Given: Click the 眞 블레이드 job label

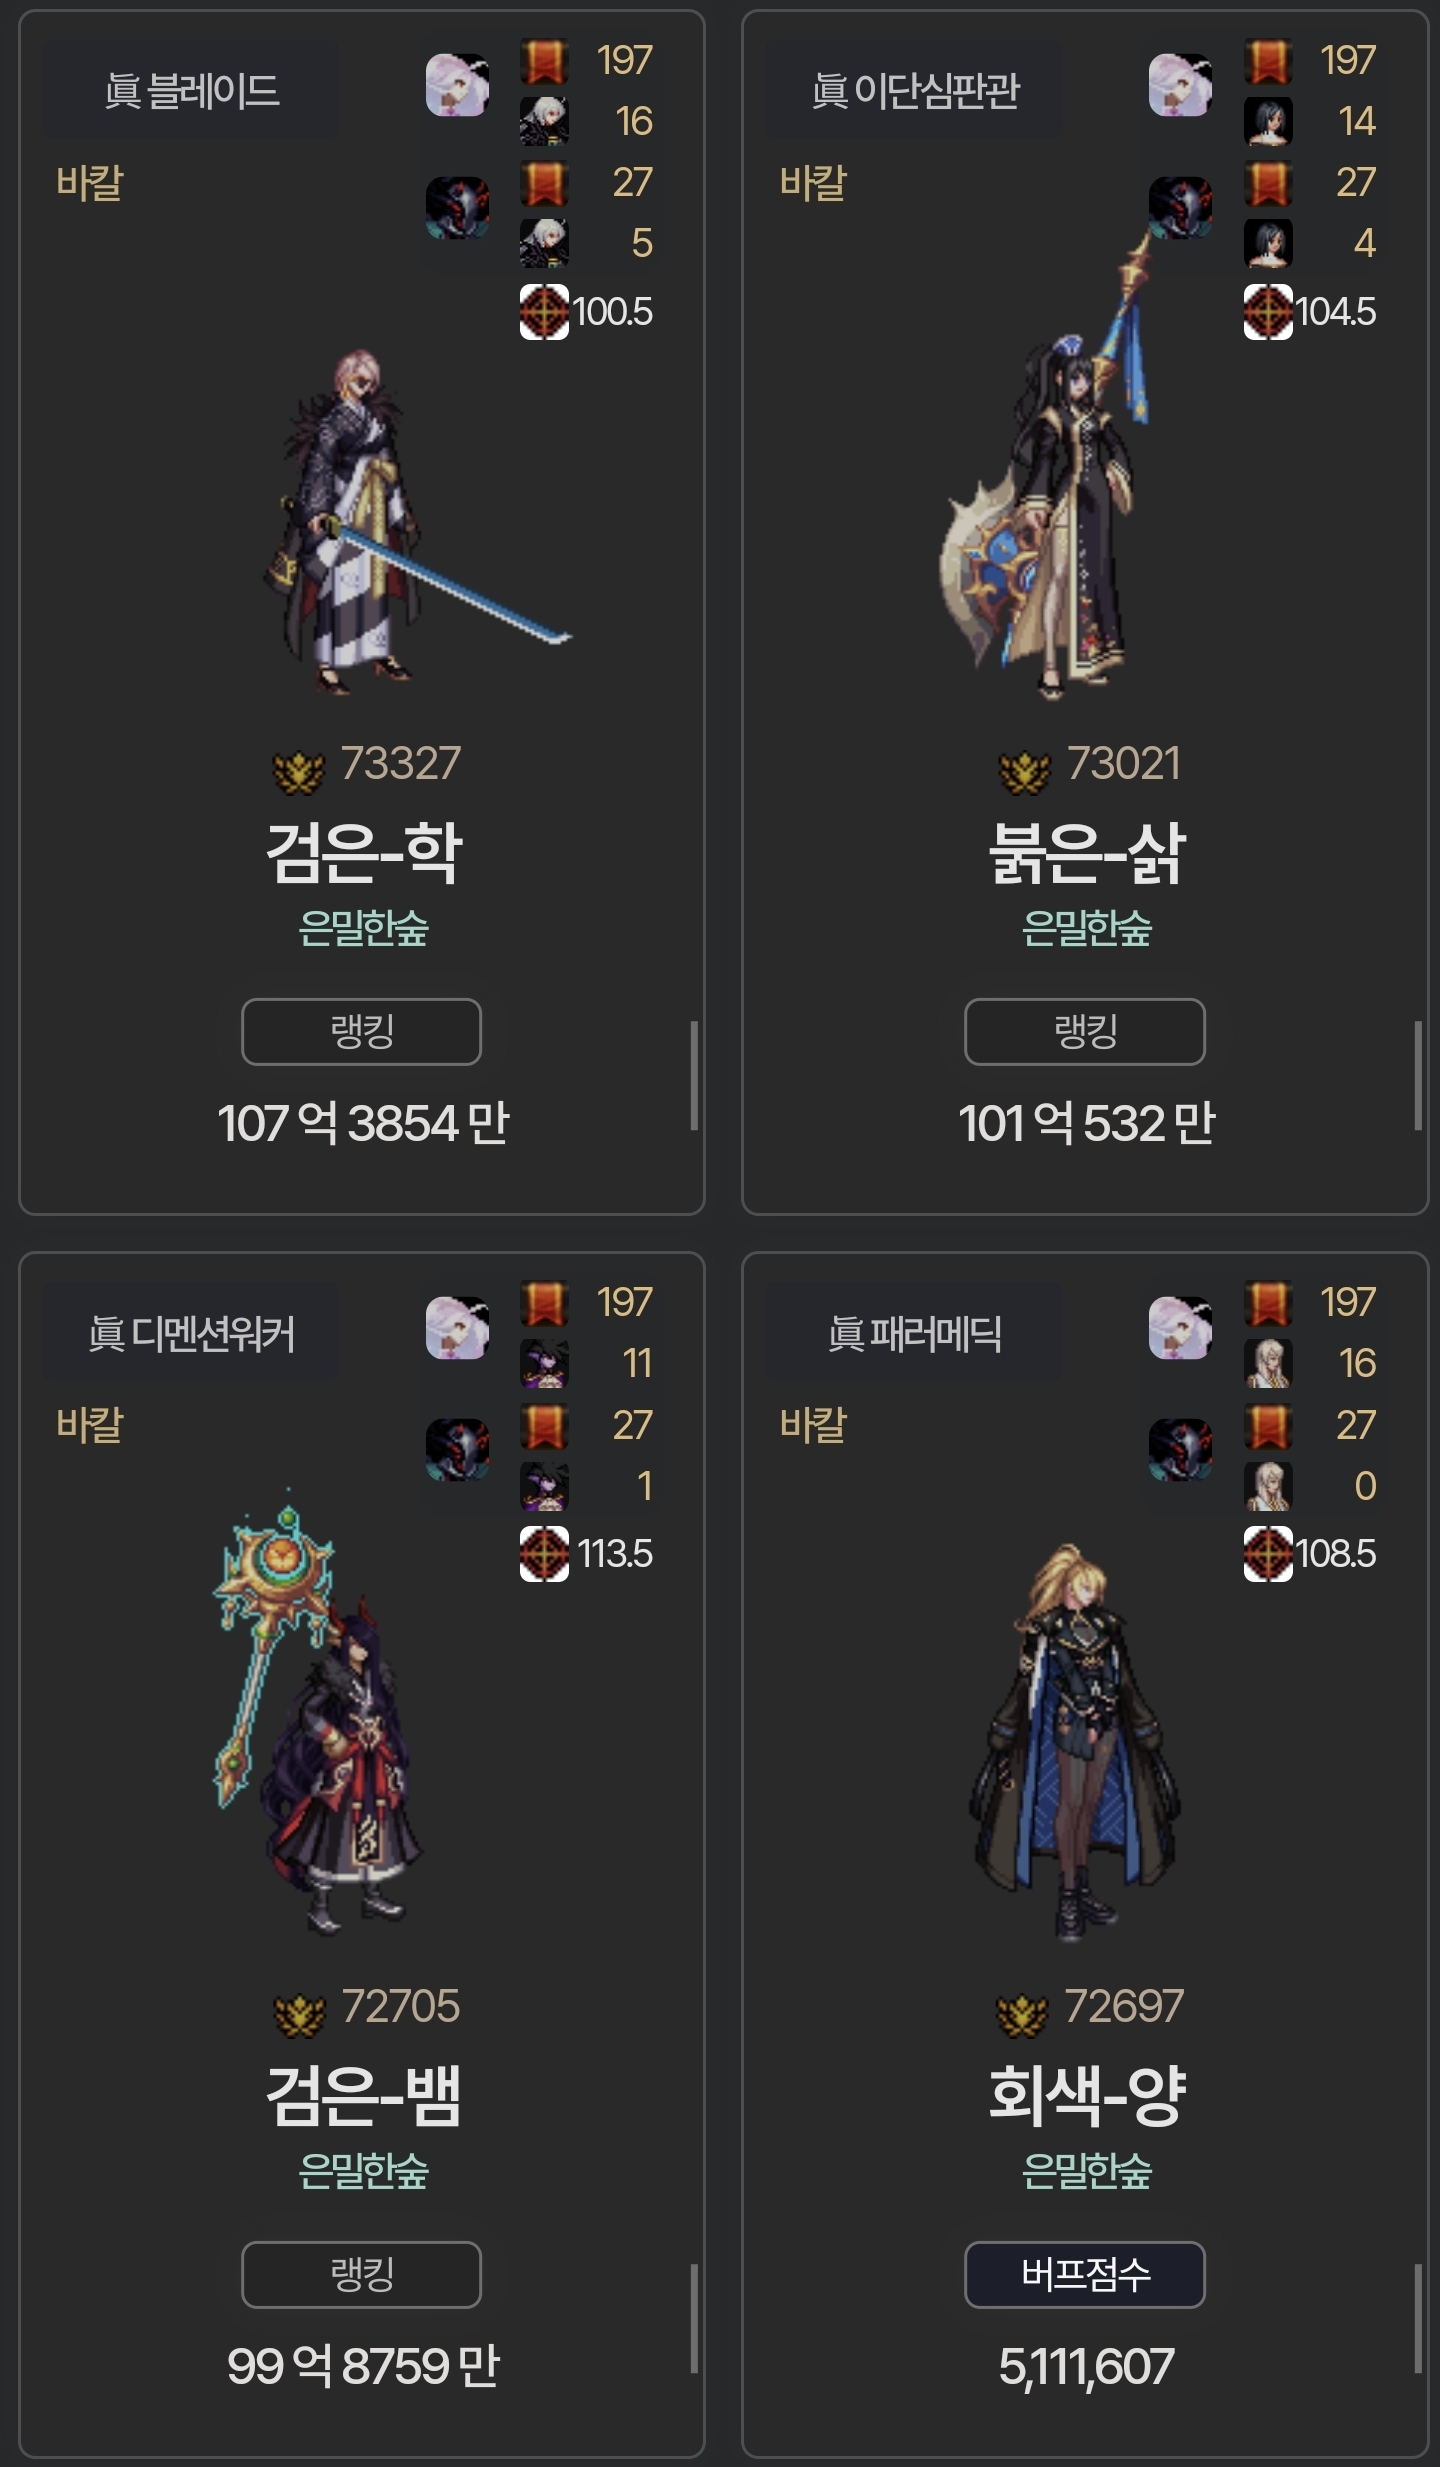Looking at the screenshot, I should 191,91.
